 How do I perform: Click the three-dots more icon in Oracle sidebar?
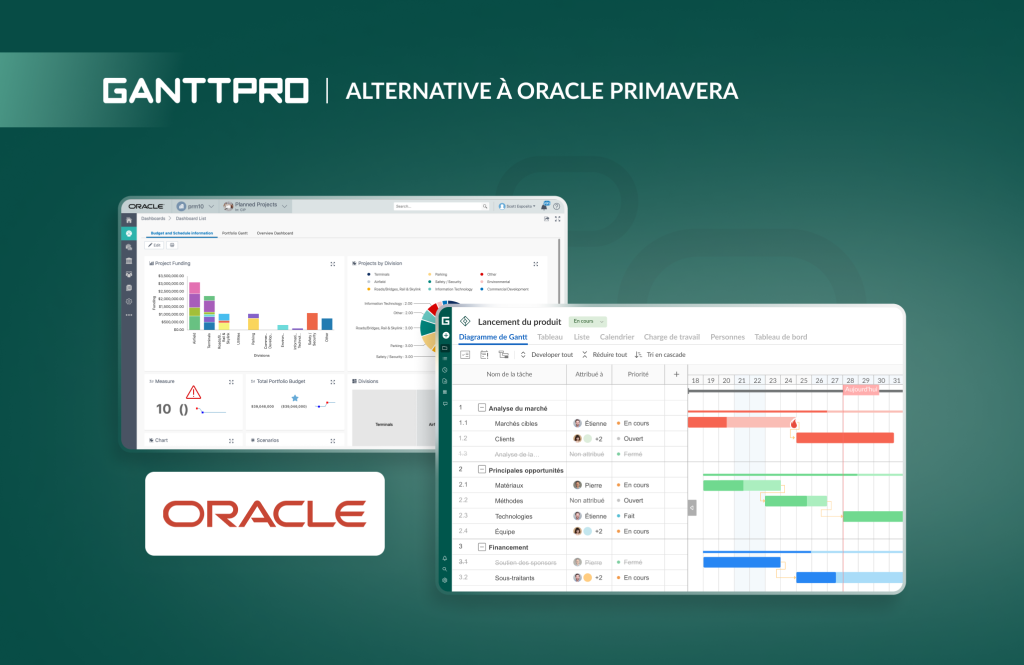point(129,315)
